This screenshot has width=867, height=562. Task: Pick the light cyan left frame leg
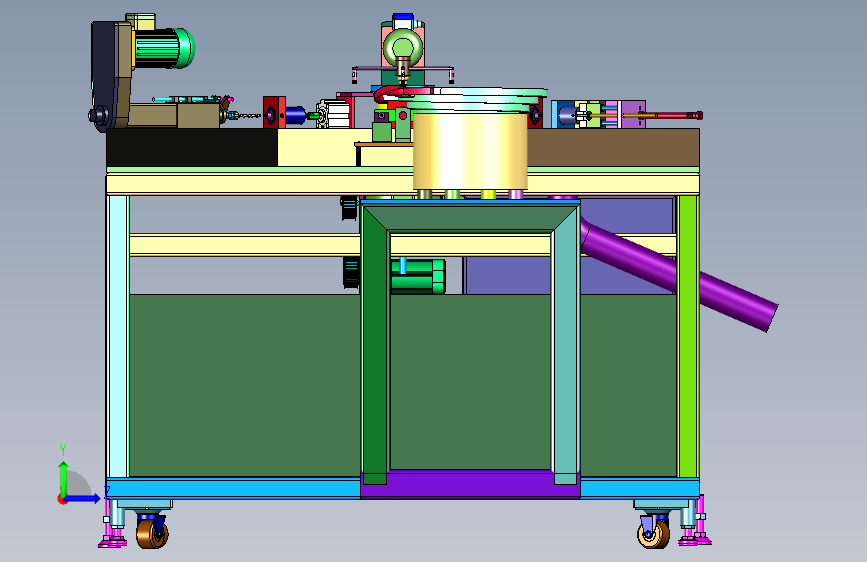click(x=118, y=336)
